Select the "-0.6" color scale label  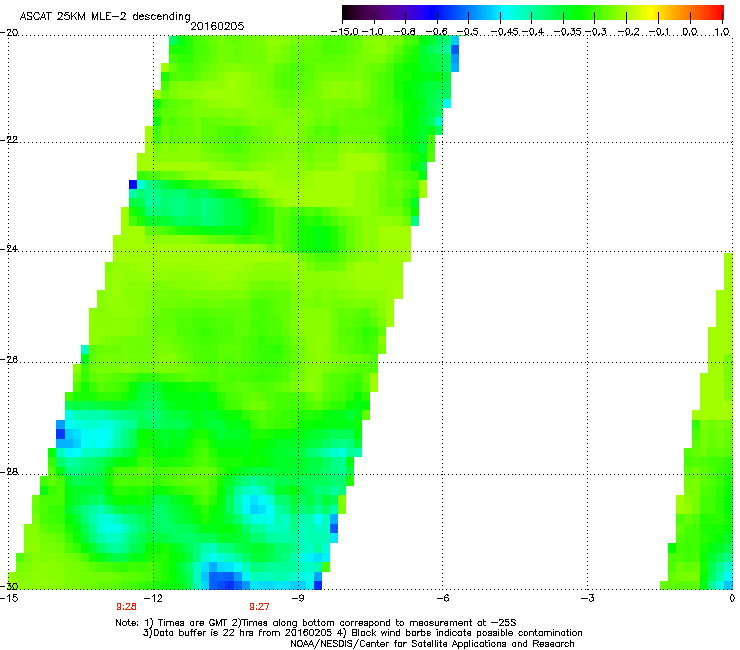436,32
